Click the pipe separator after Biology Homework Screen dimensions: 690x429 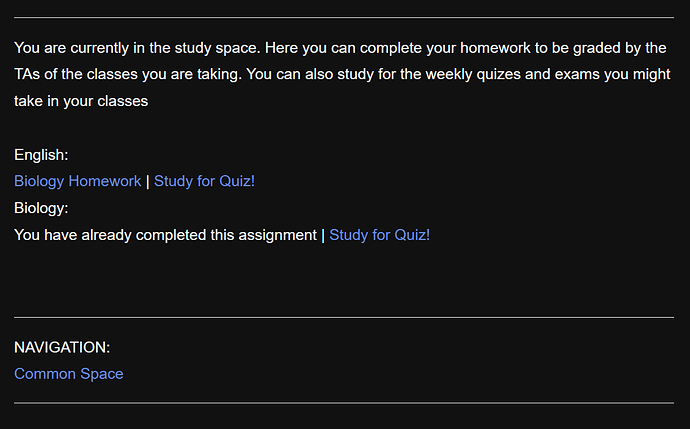coord(148,181)
